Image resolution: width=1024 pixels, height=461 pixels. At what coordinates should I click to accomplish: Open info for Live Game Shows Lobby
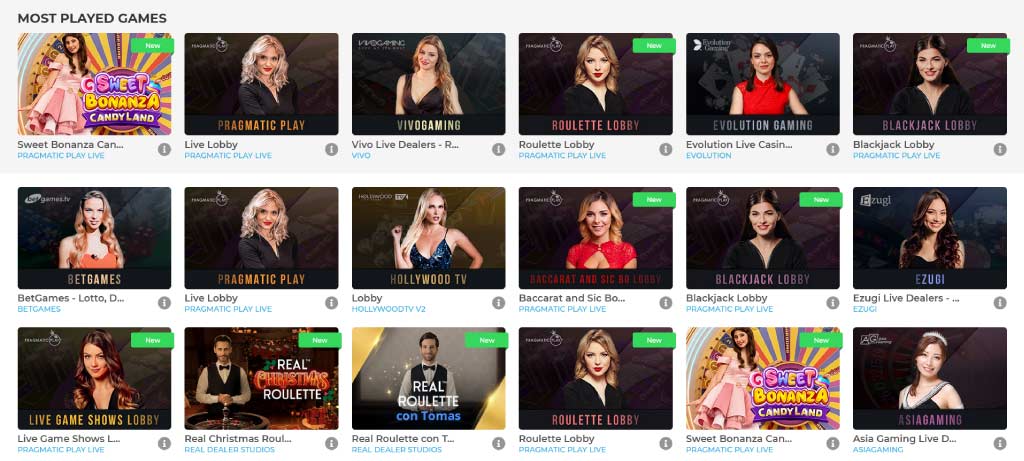[x=164, y=443]
